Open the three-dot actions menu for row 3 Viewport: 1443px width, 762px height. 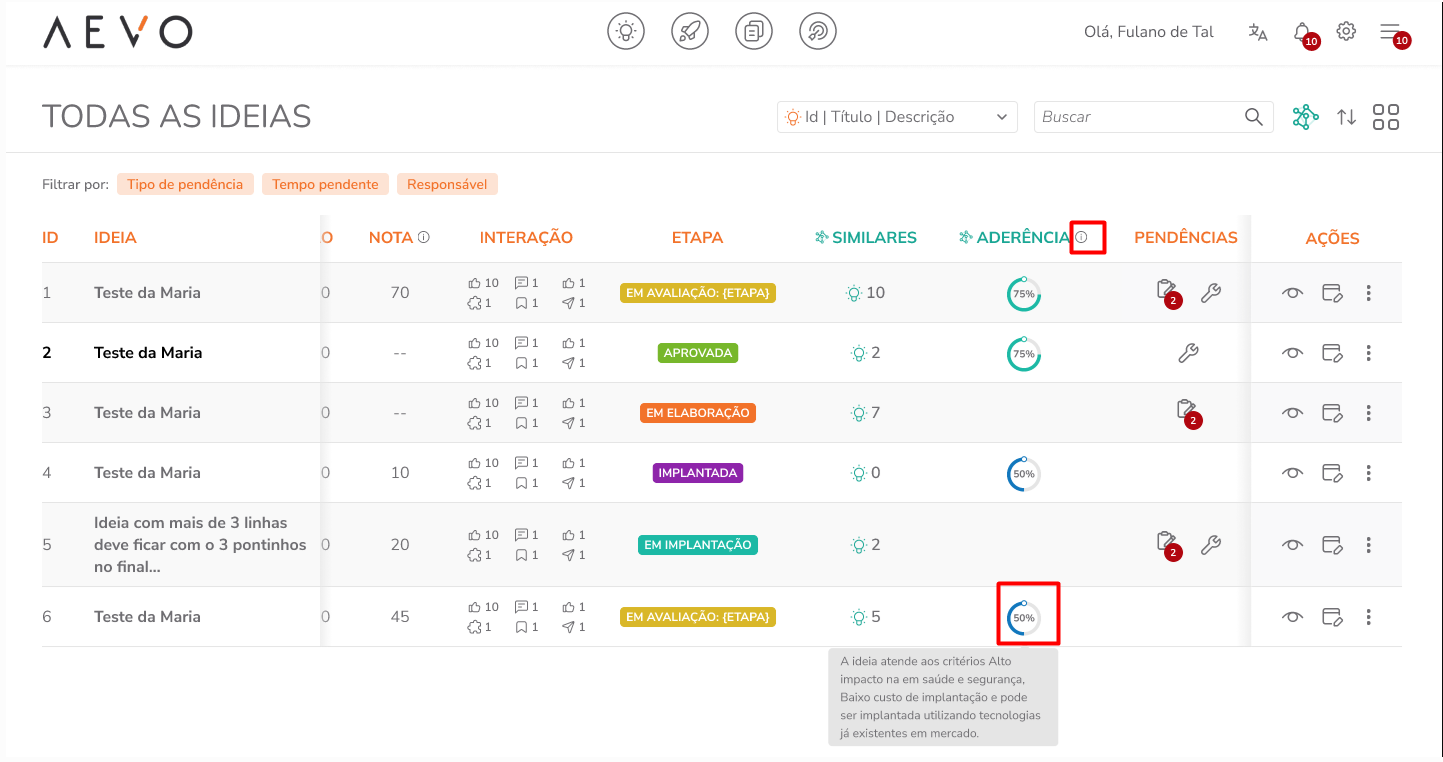coord(1368,413)
